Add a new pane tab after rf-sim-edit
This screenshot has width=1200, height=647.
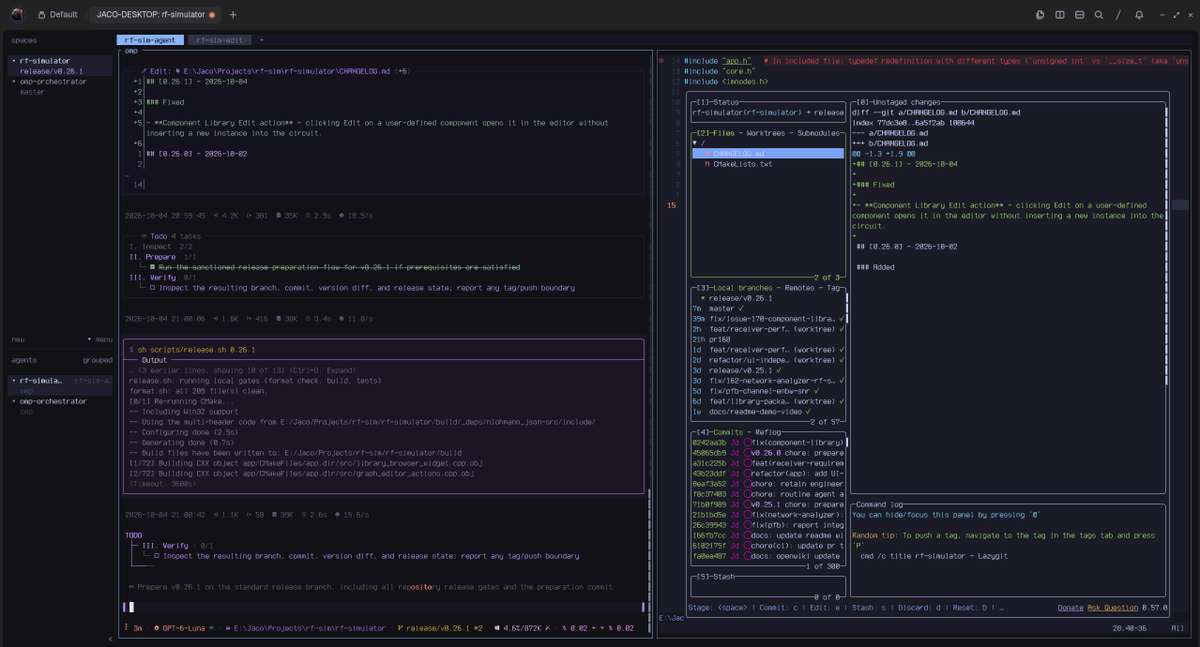(262, 40)
